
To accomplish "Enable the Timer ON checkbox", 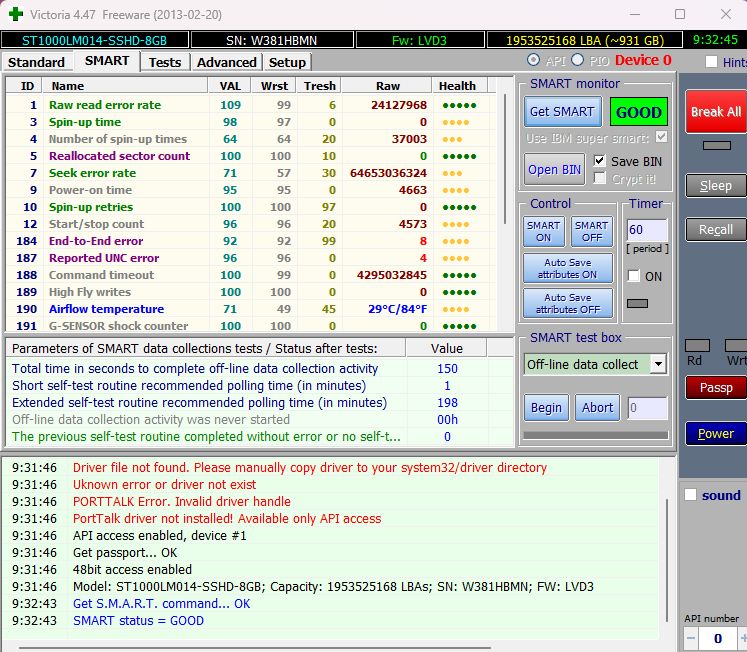I will coord(634,276).
